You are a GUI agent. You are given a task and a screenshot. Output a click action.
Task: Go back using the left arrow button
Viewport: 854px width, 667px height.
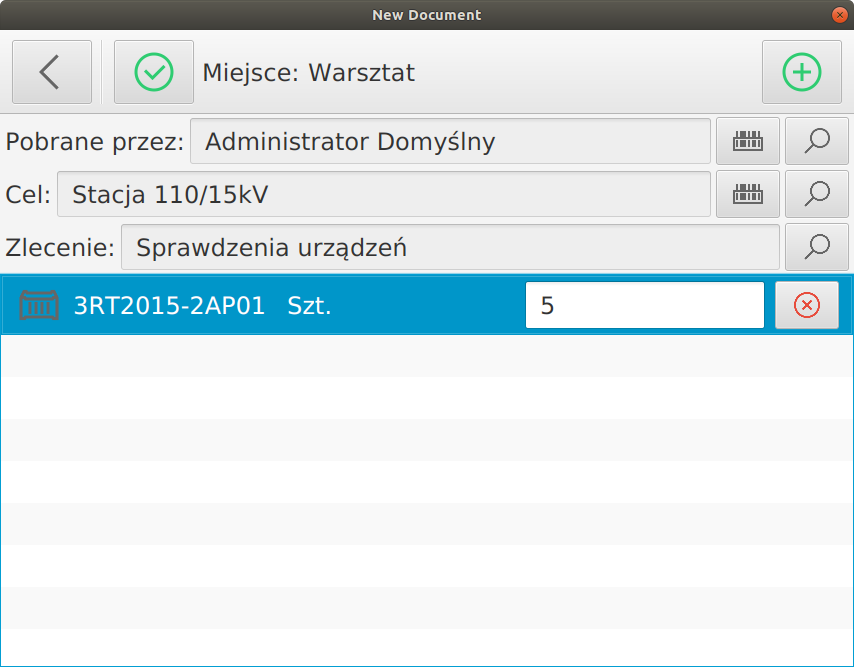click(52, 72)
